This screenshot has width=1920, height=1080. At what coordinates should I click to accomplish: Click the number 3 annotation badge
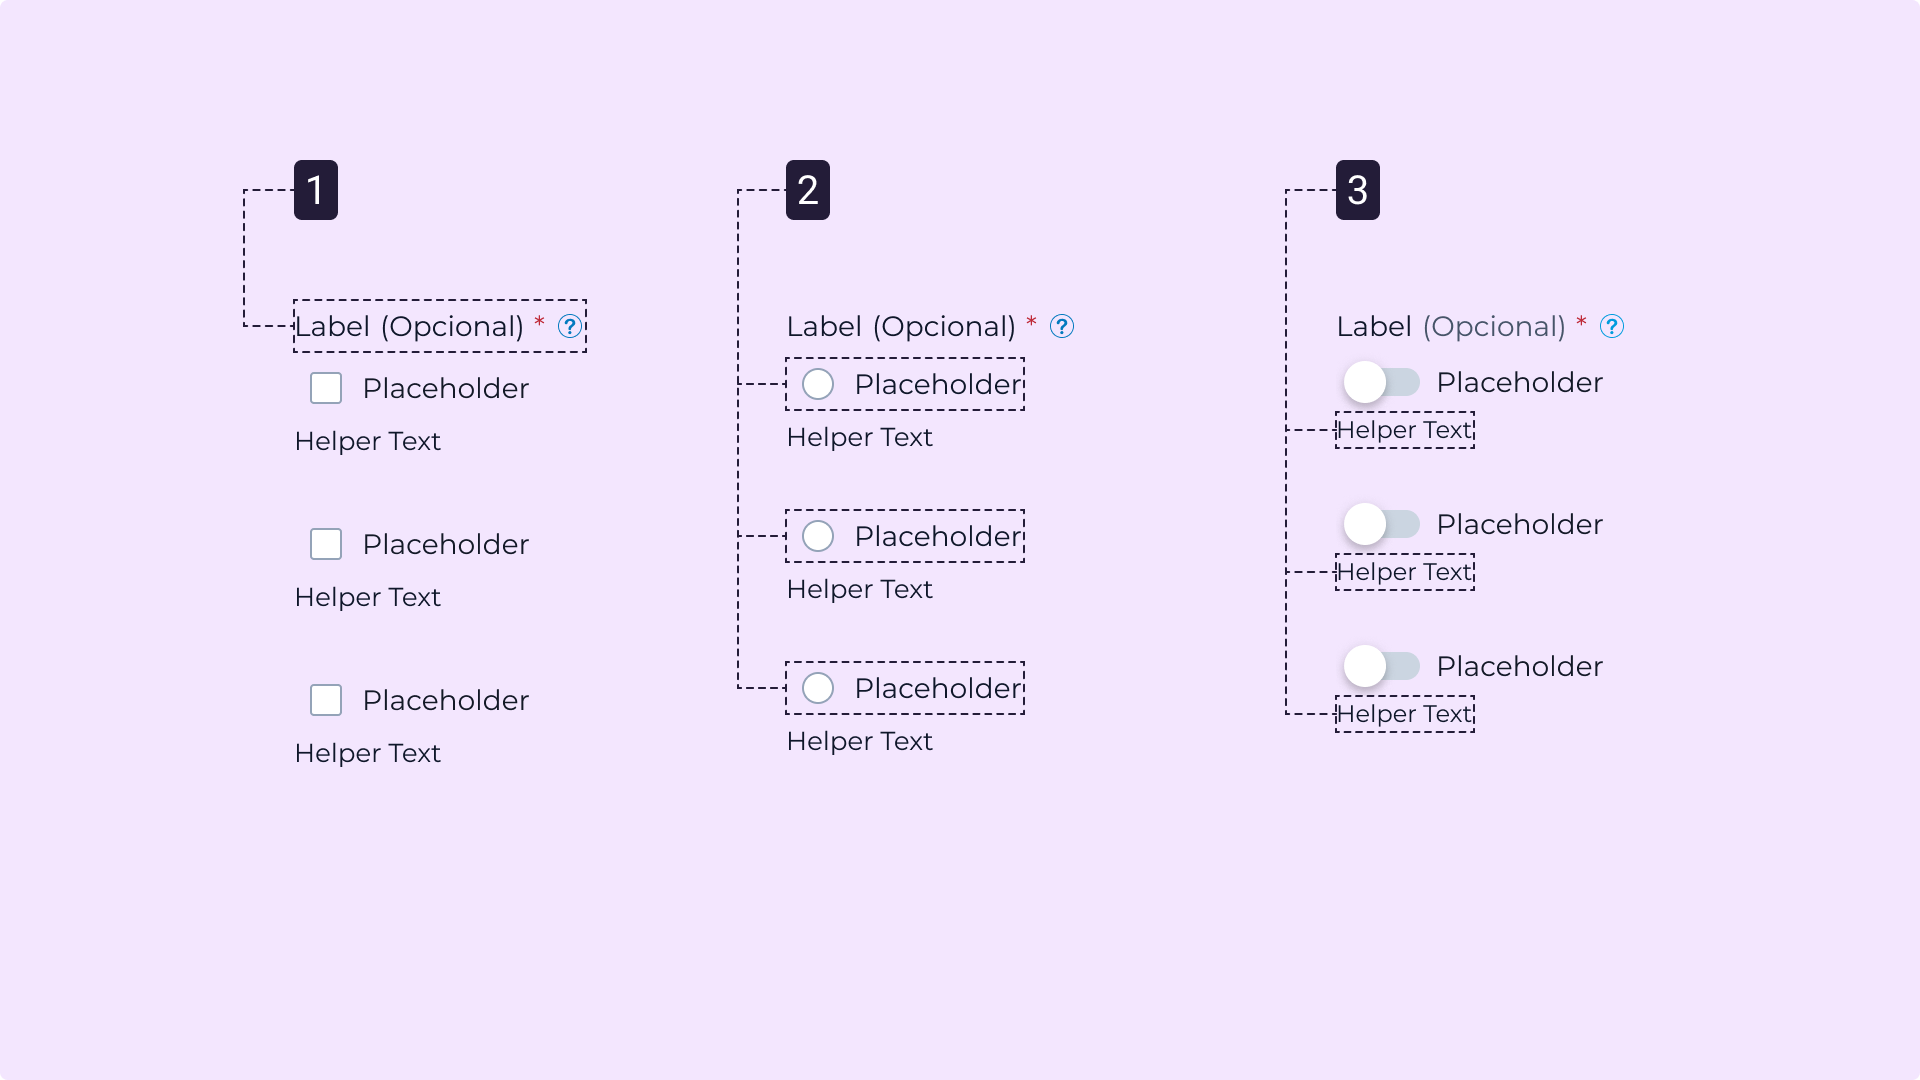coord(1358,190)
